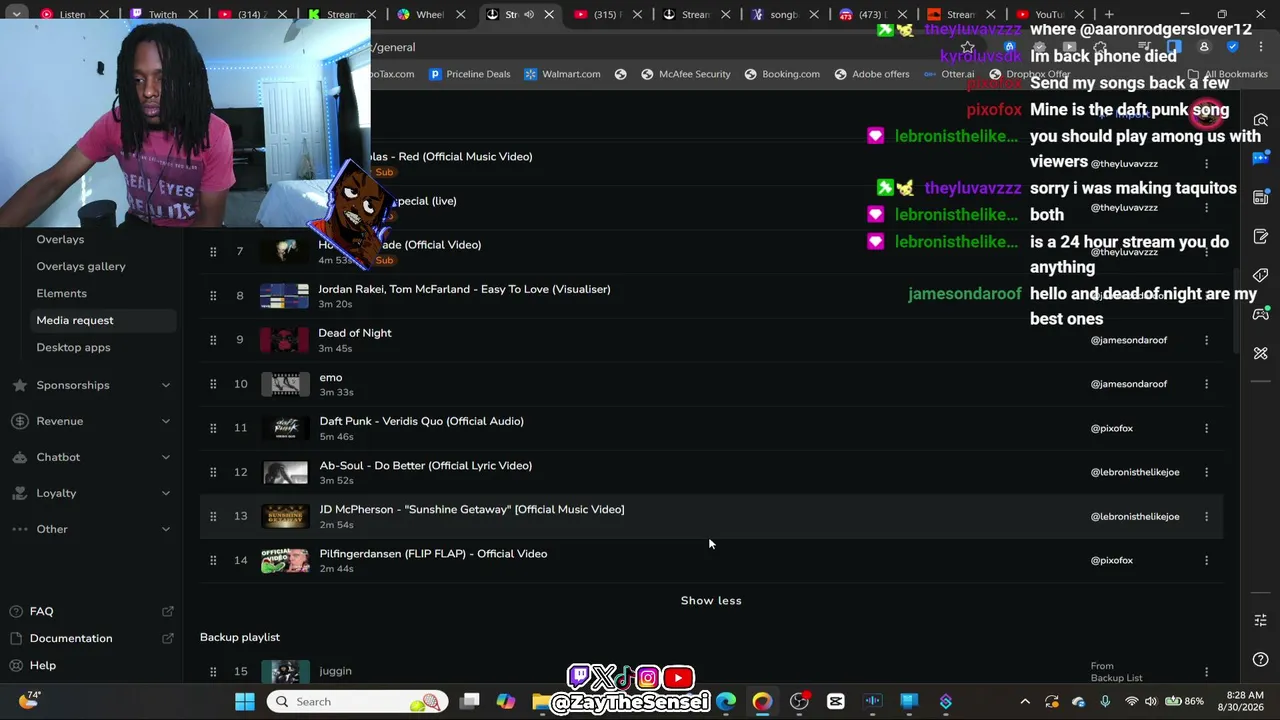Viewport: 1280px width, 720px height.
Task: Show hidden system tray icons
Action: point(1025,702)
